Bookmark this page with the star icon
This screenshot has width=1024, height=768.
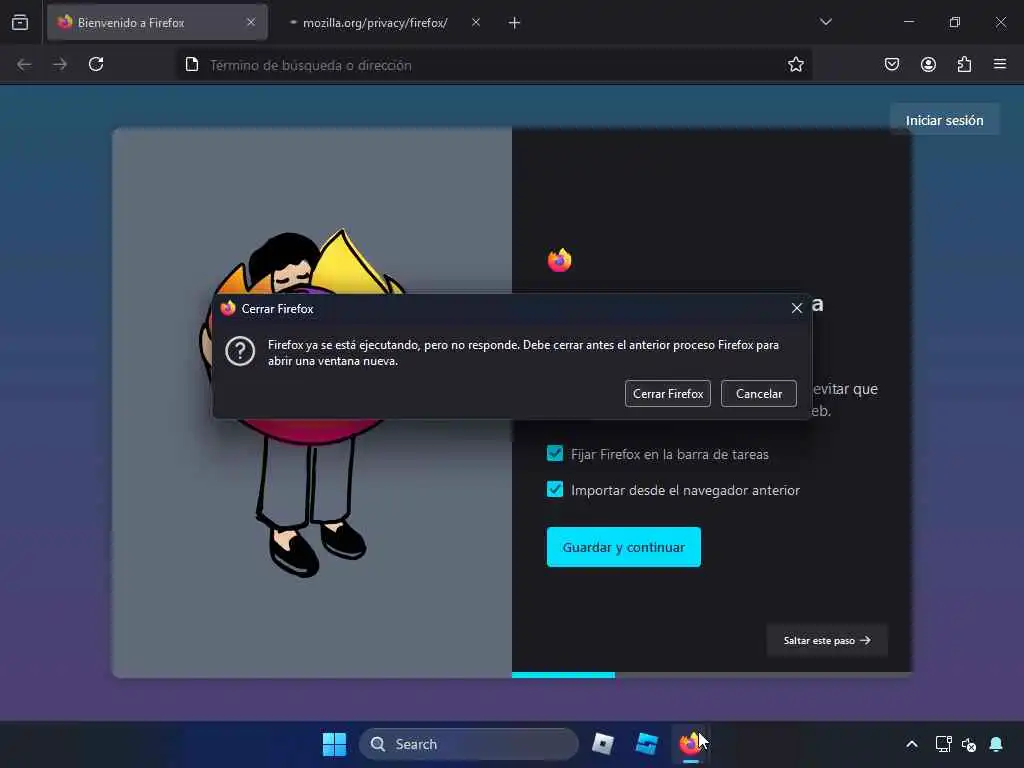[795, 64]
